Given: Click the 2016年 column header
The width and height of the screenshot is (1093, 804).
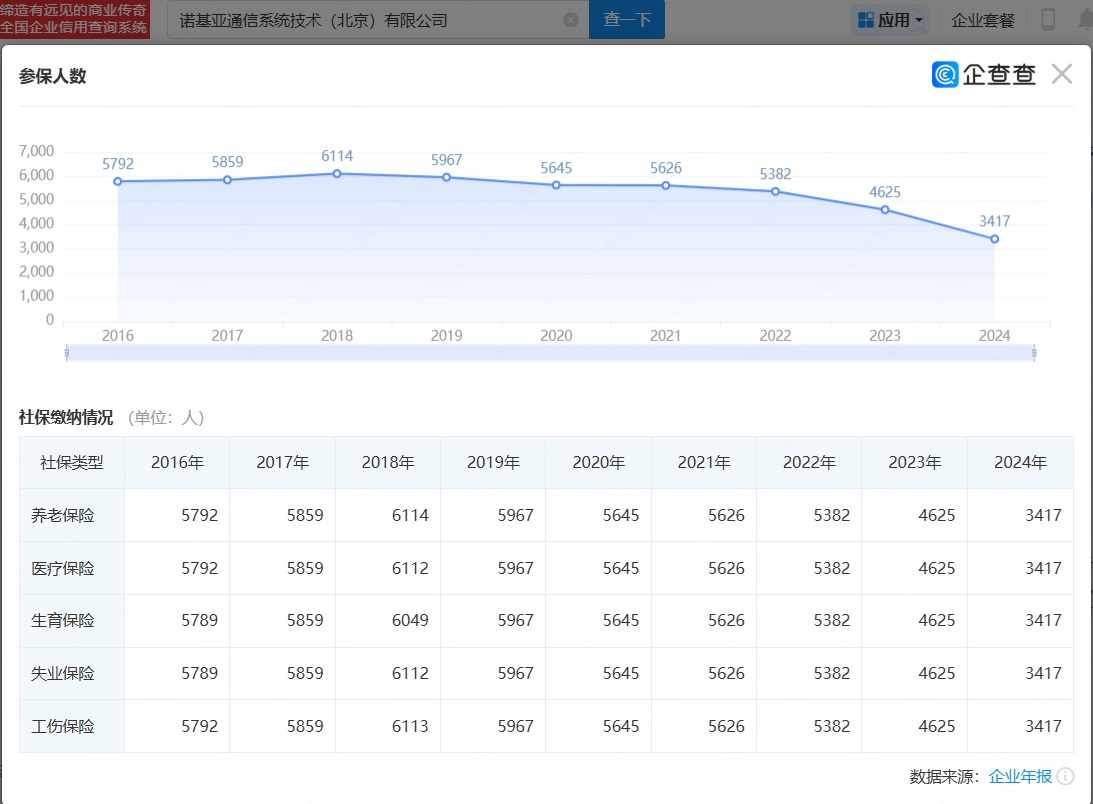Looking at the screenshot, I should click(177, 462).
